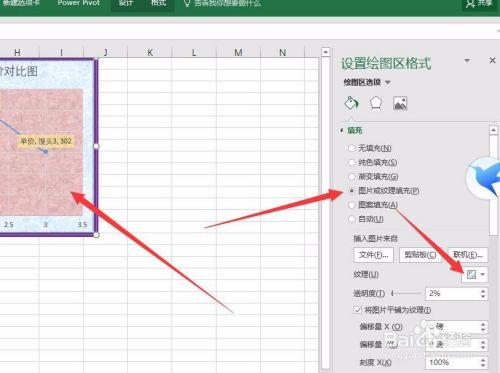Click the chart's right-middle resize handle
Screen dimensions: 500x373
pyautogui.click(x=96, y=146)
